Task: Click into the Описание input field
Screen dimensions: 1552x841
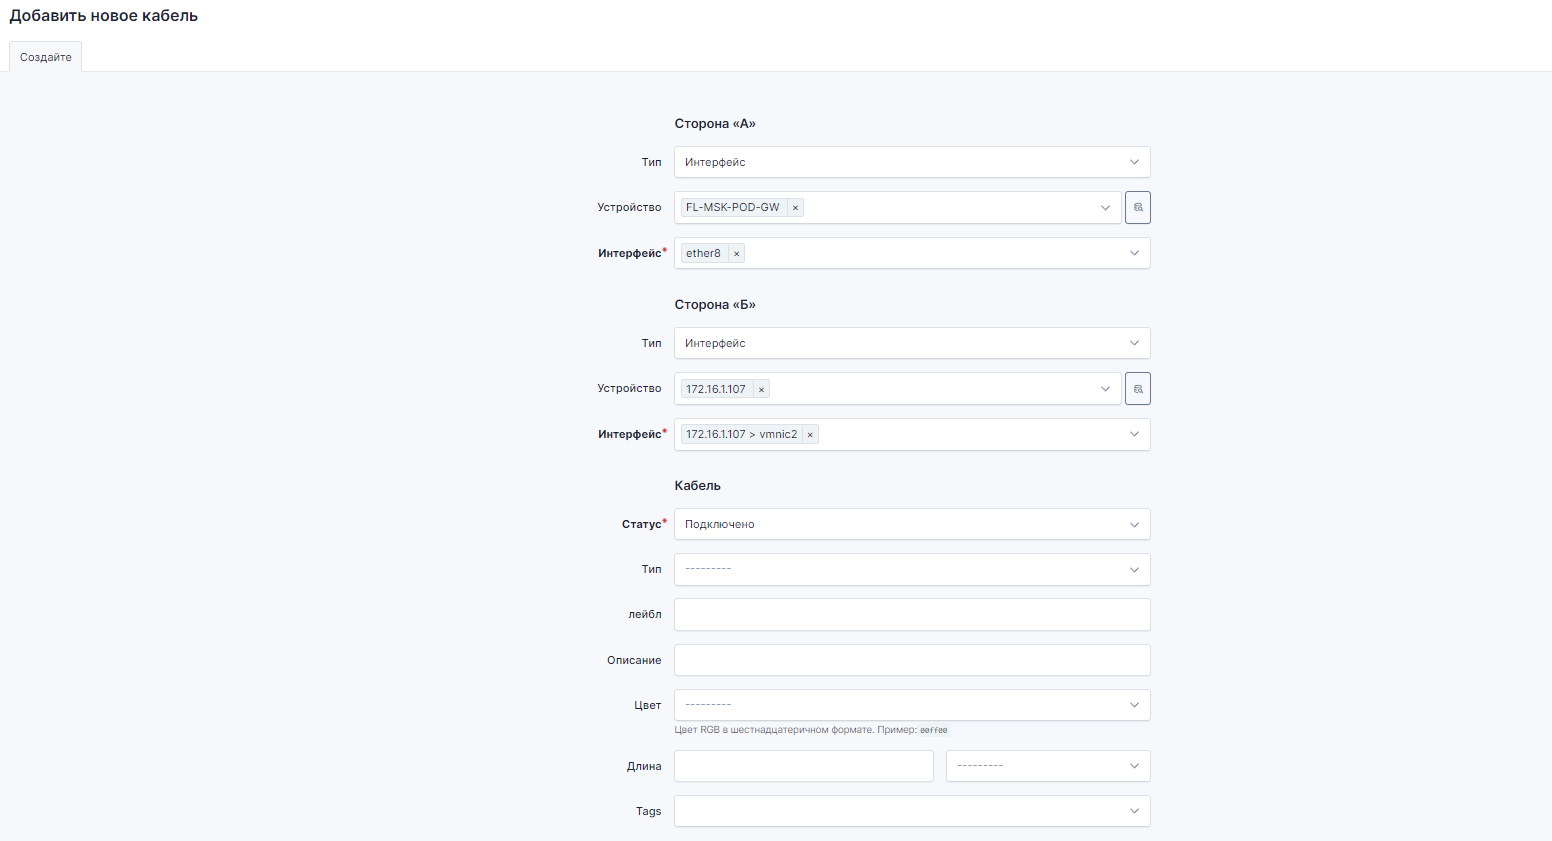Action: tap(911, 660)
